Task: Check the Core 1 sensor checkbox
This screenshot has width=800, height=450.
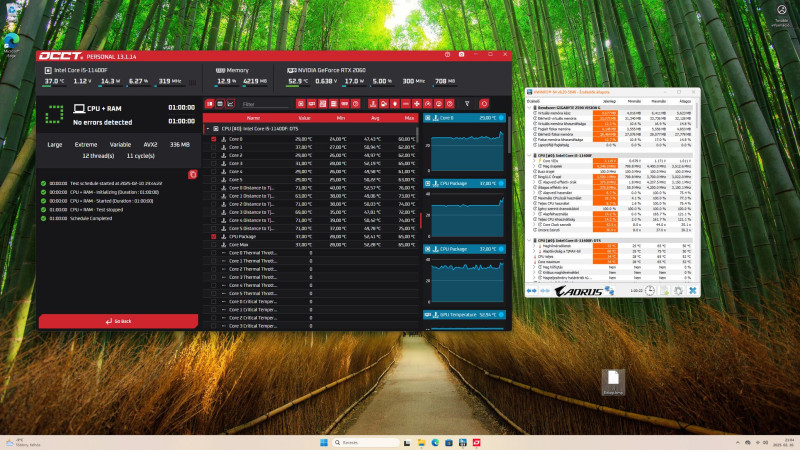Action: point(213,147)
